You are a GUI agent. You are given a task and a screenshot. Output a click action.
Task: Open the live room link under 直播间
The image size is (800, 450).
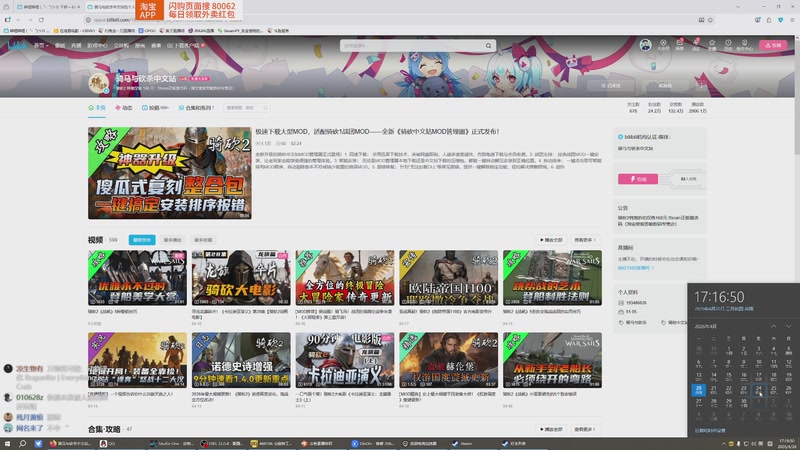tap(636, 268)
